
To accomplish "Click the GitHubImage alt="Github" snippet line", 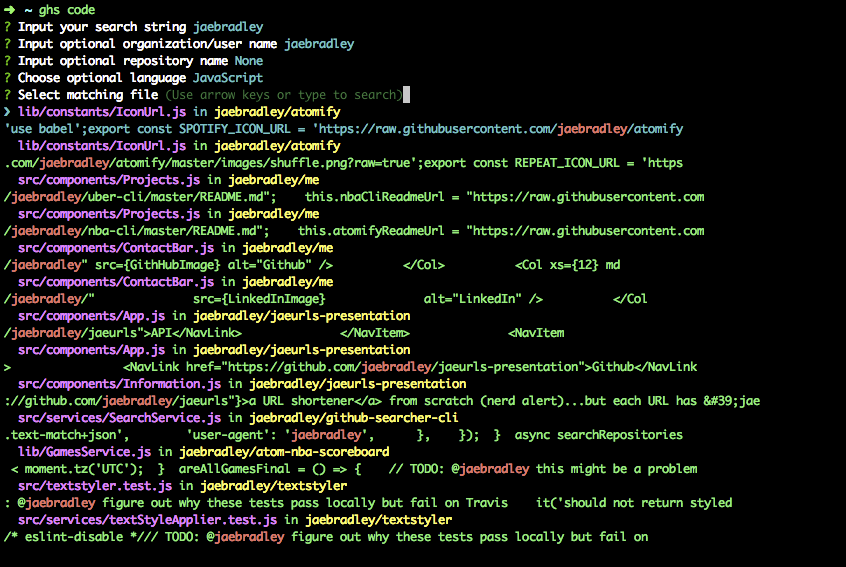I will point(312,265).
